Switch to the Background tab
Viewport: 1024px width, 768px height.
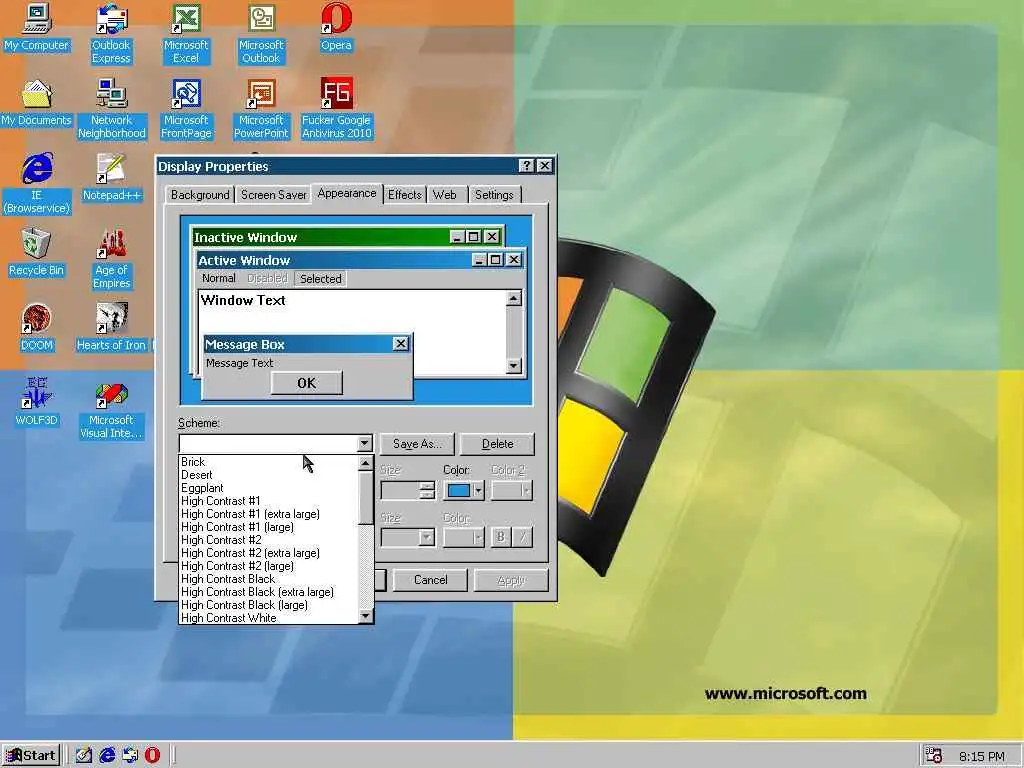pyautogui.click(x=200, y=195)
